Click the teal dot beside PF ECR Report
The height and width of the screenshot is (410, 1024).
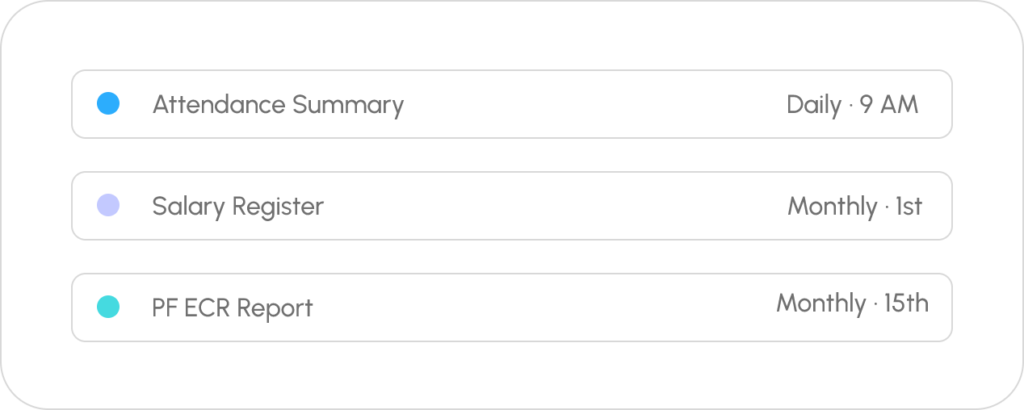[x=108, y=307]
